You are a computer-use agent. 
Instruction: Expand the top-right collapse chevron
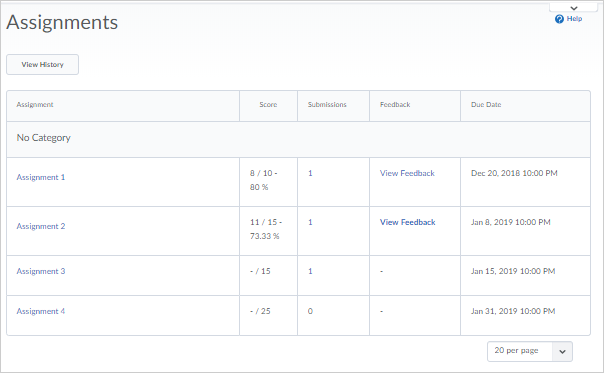pyautogui.click(x=574, y=8)
